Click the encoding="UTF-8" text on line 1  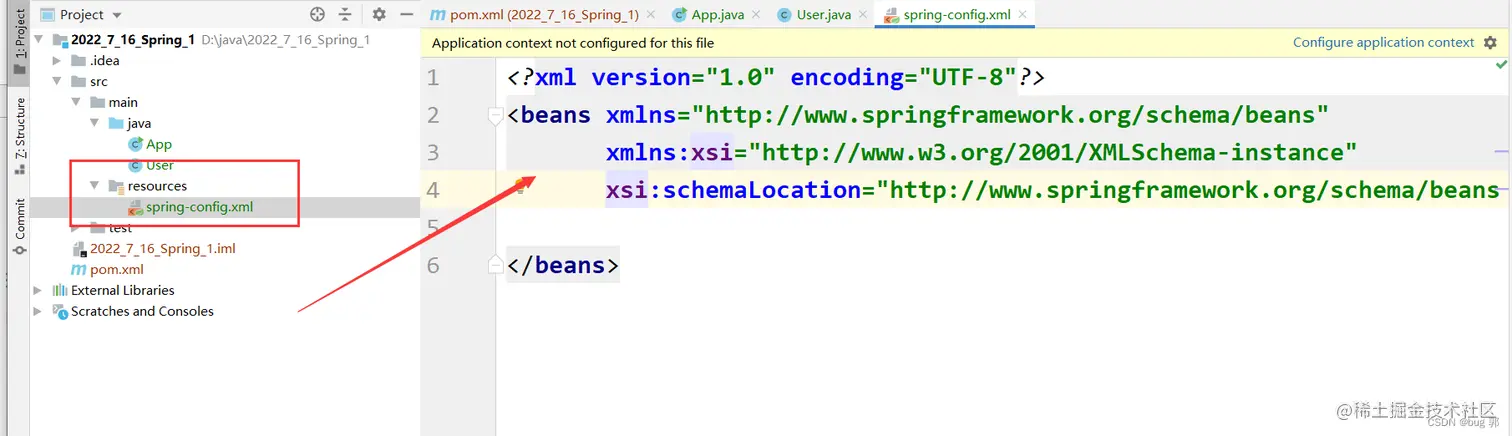click(904, 77)
